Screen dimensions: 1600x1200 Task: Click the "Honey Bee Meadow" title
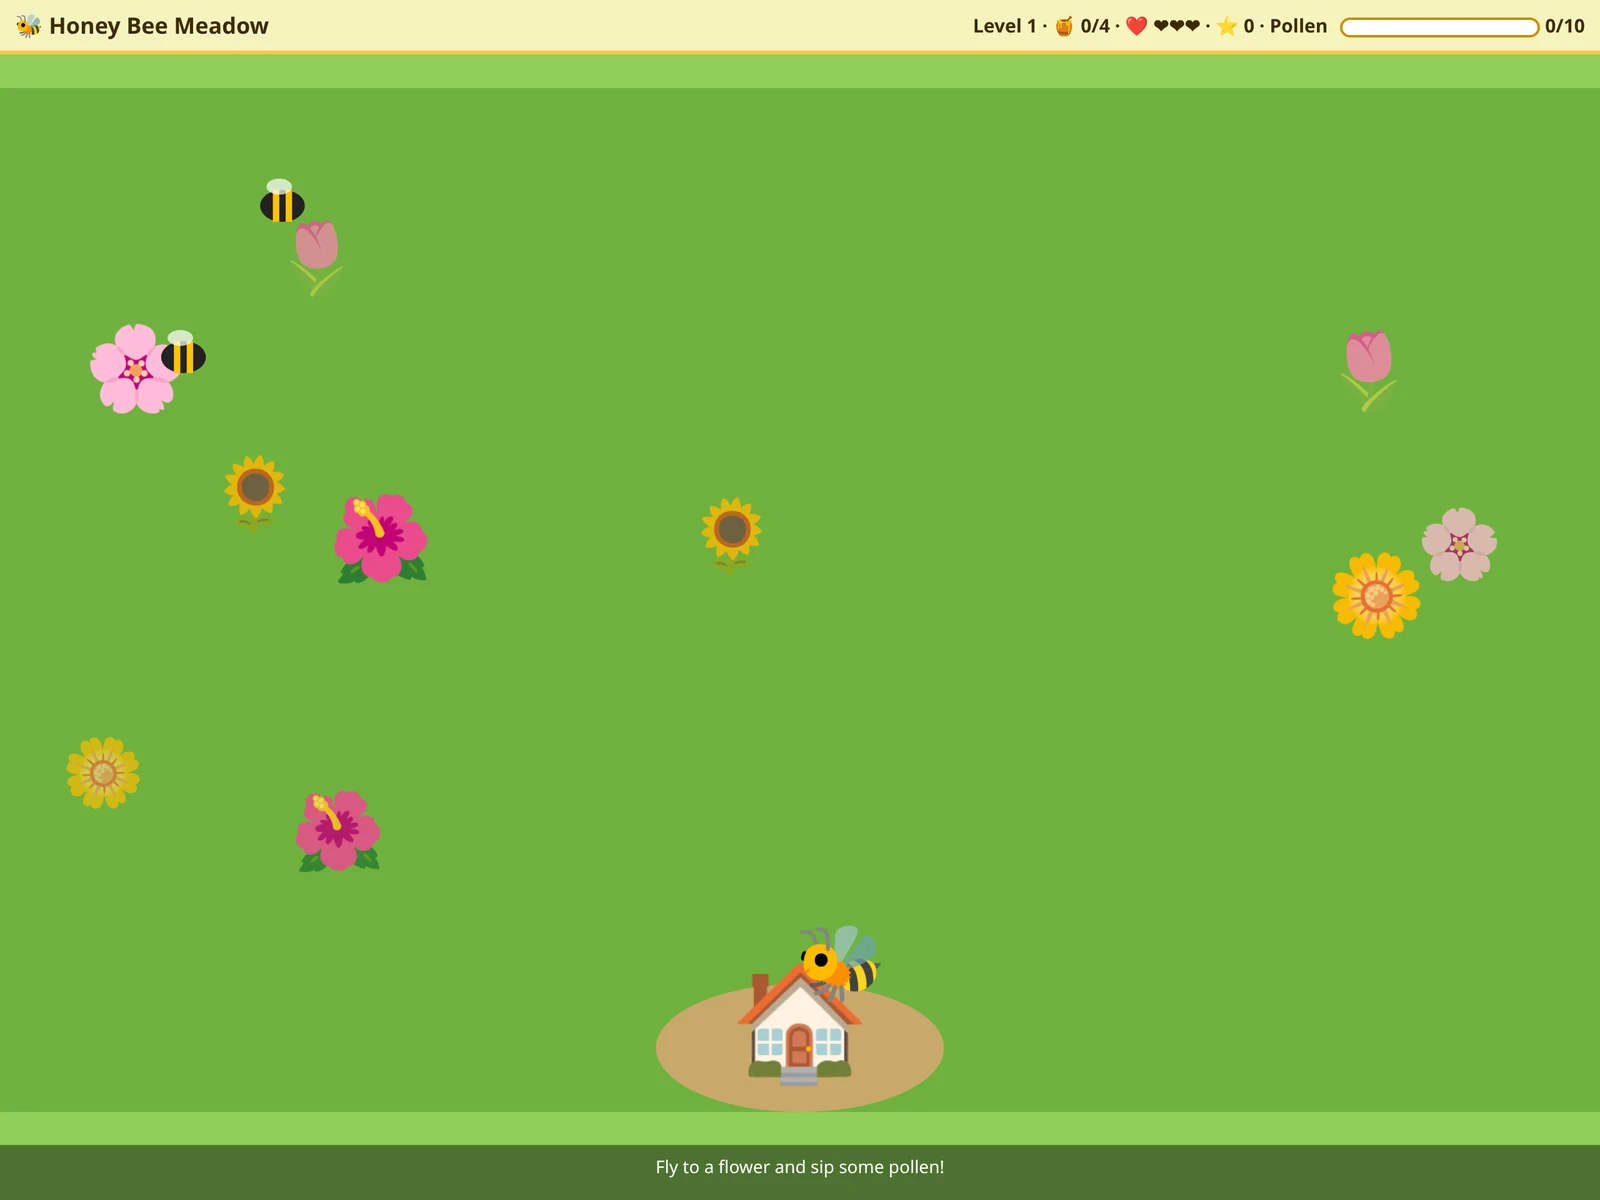[159, 26]
